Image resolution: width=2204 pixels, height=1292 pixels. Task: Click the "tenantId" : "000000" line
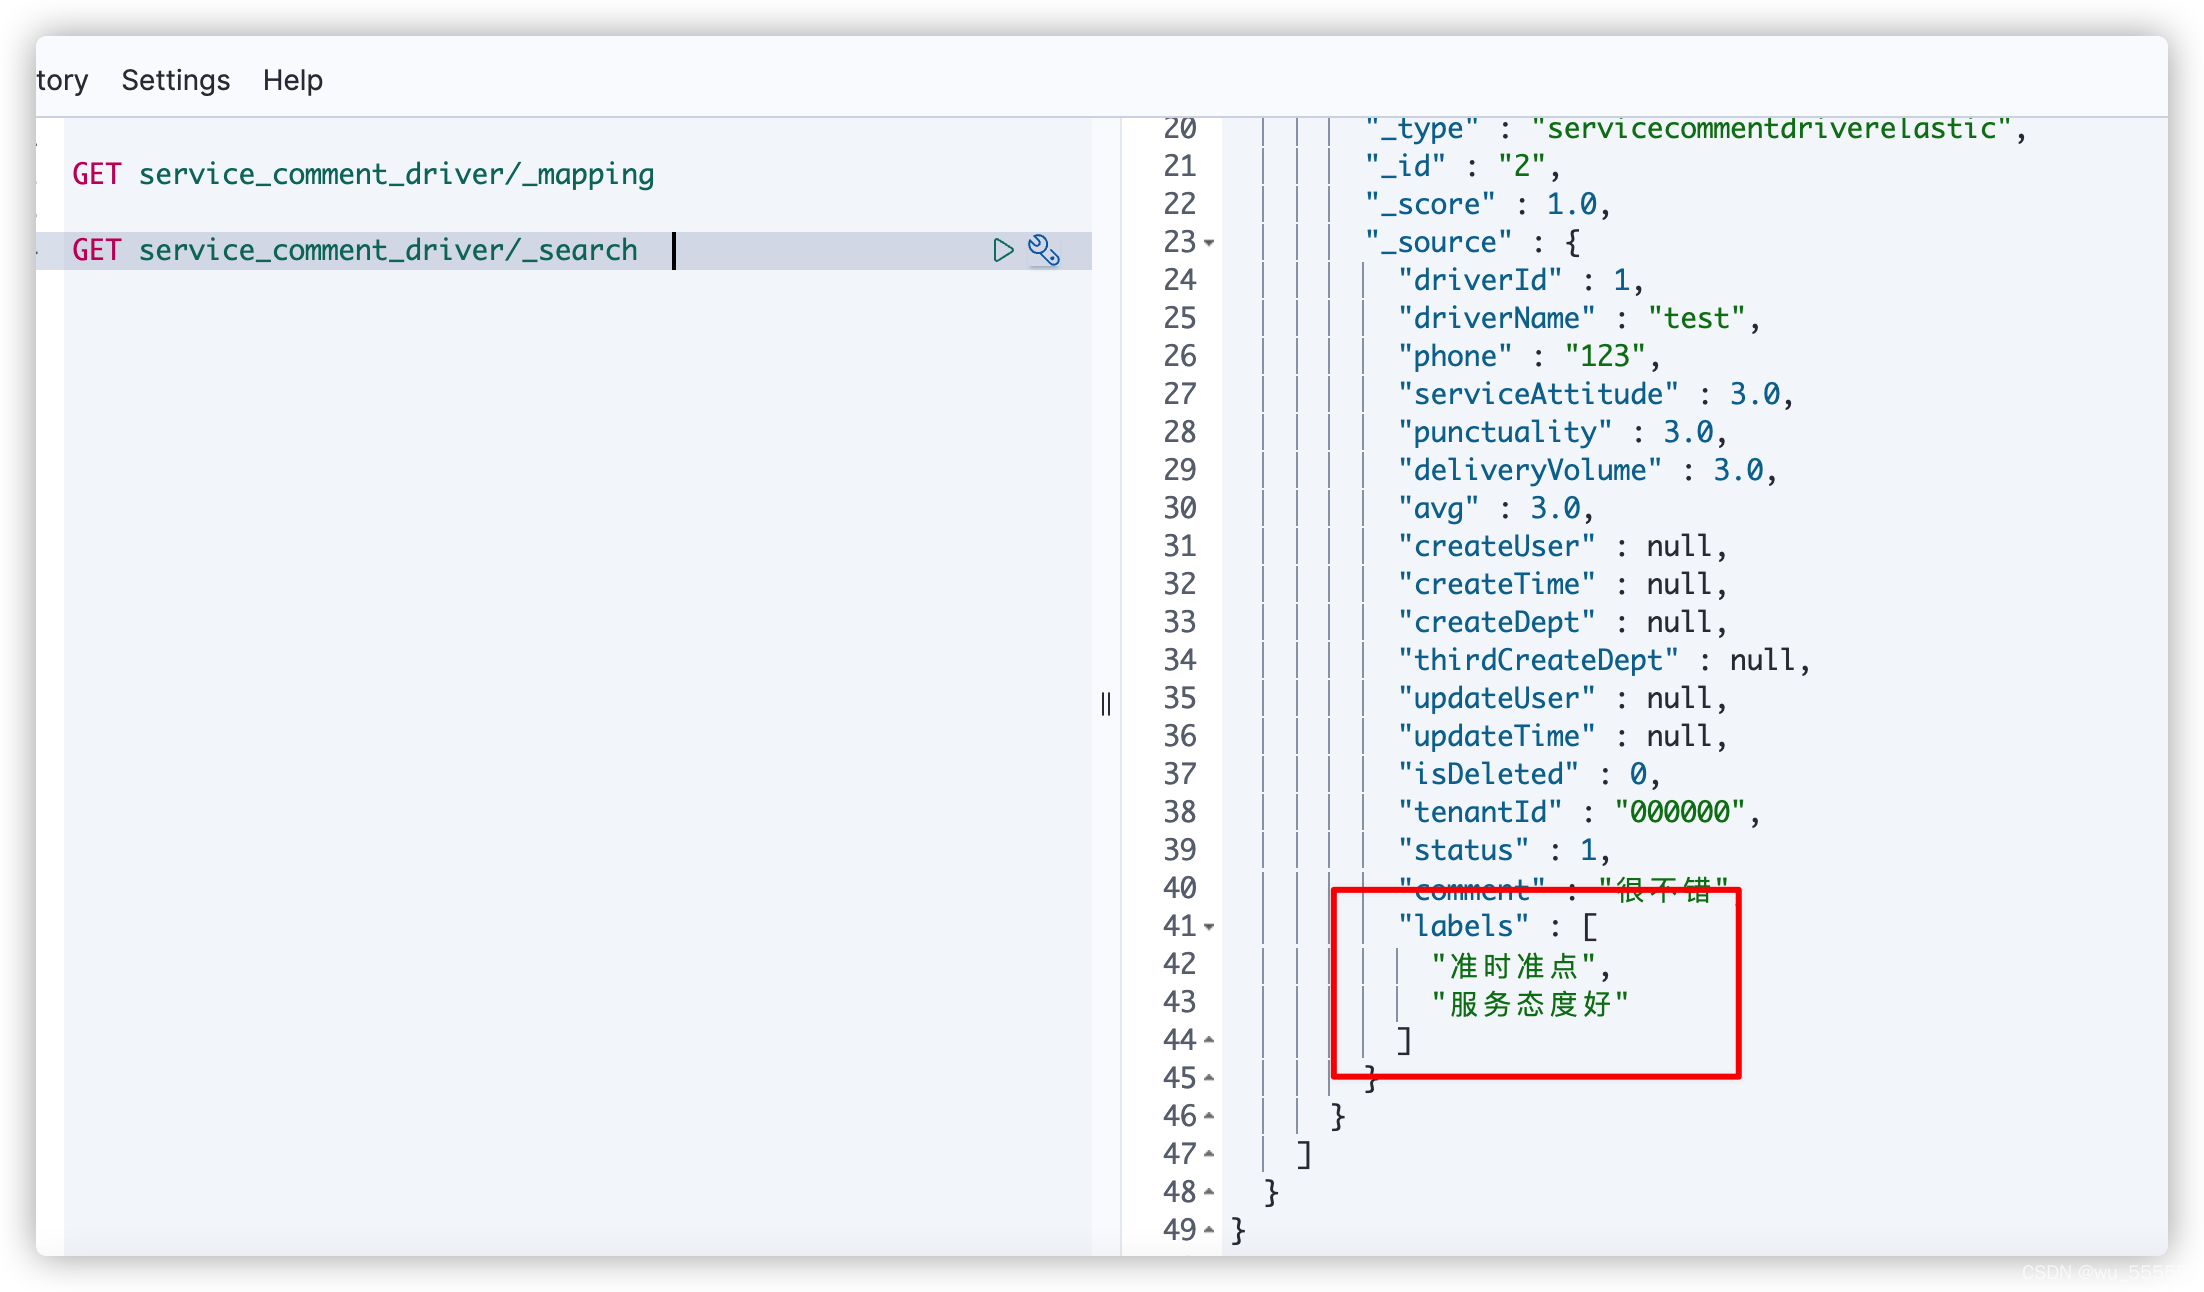(x=1579, y=812)
